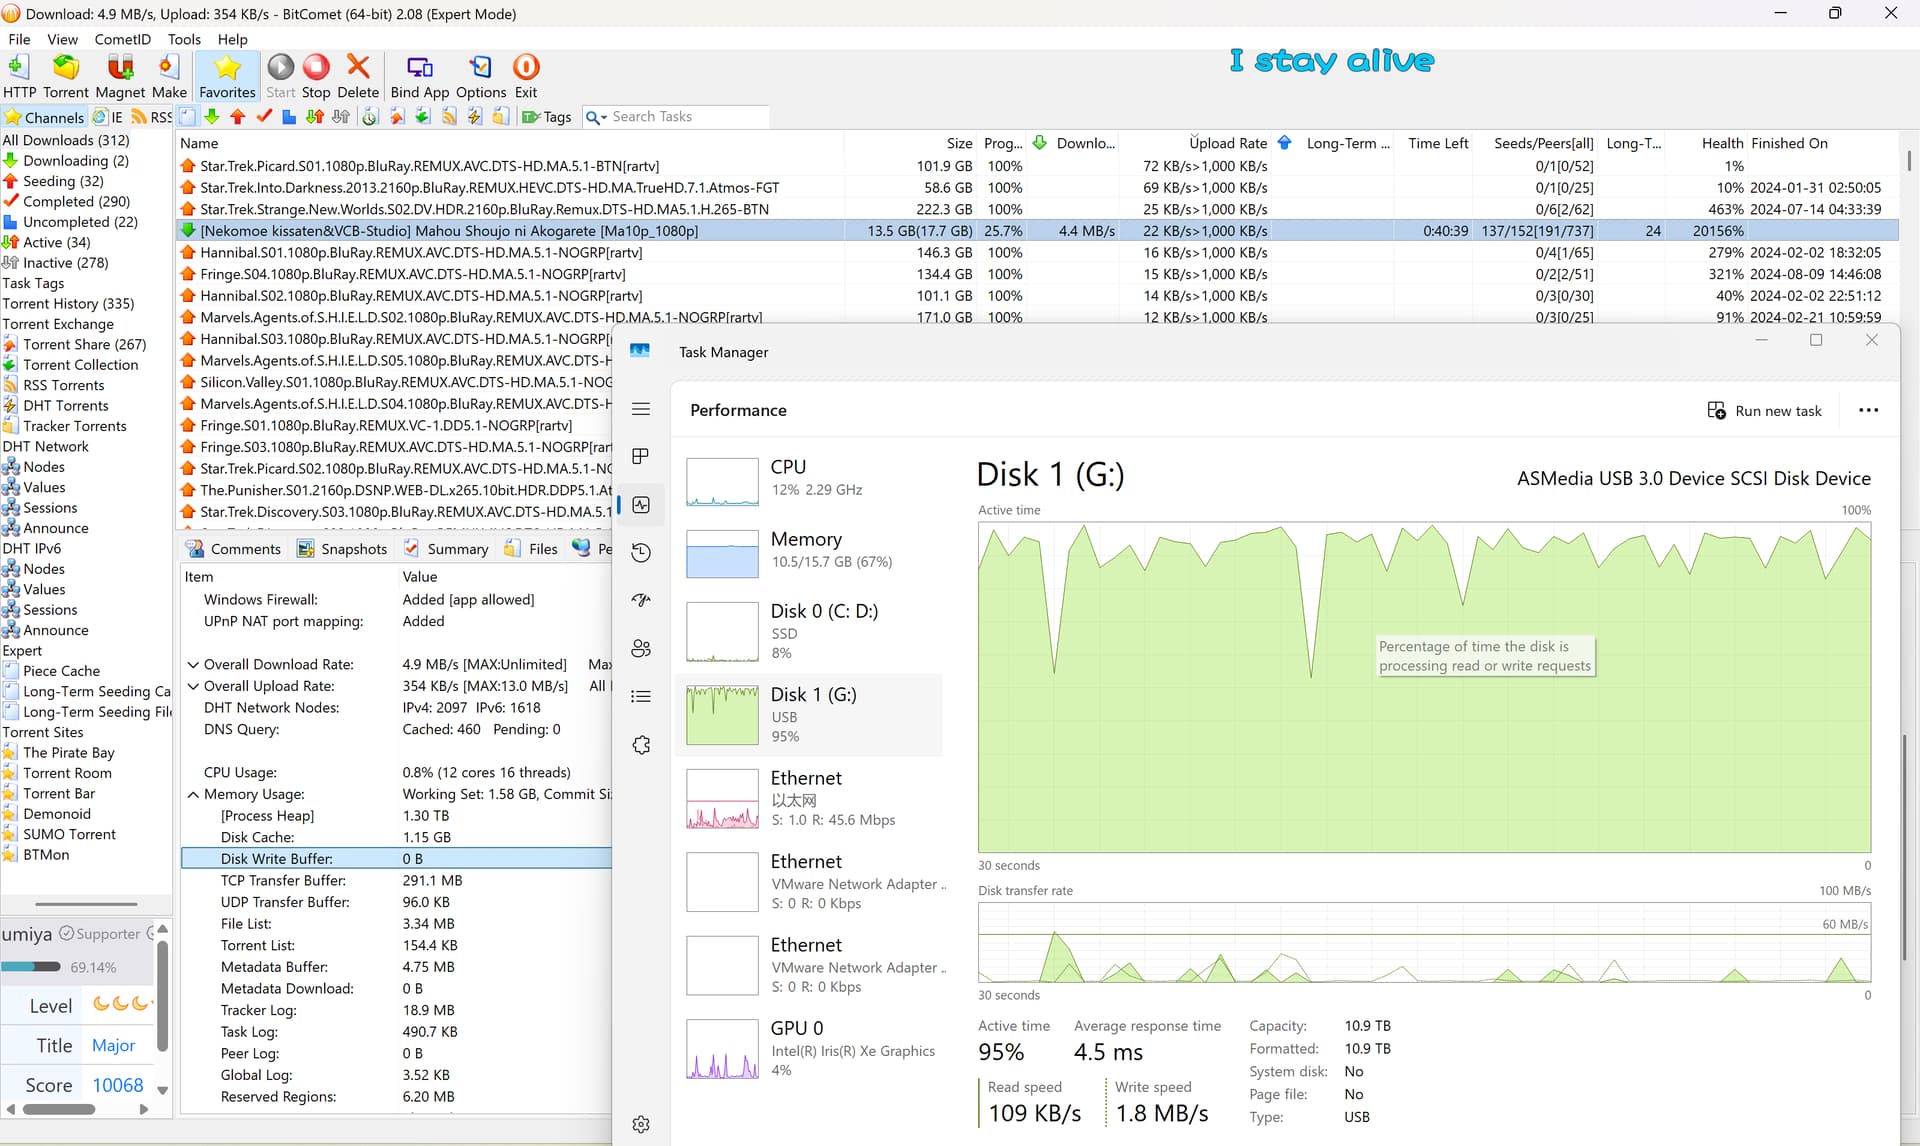The height and width of the screenshot is (1146, 1920).
Task: Open Task Manager Startup apps icon
Action: tap(641, 600)
